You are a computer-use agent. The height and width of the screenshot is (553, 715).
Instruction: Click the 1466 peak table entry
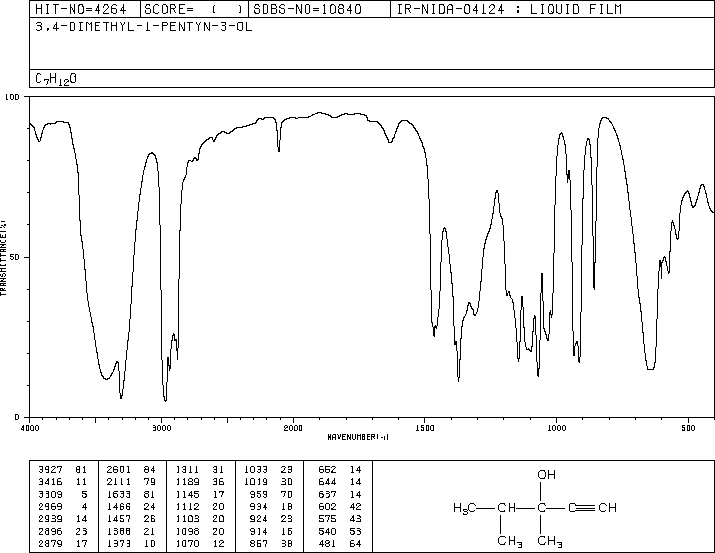point(131,506)
